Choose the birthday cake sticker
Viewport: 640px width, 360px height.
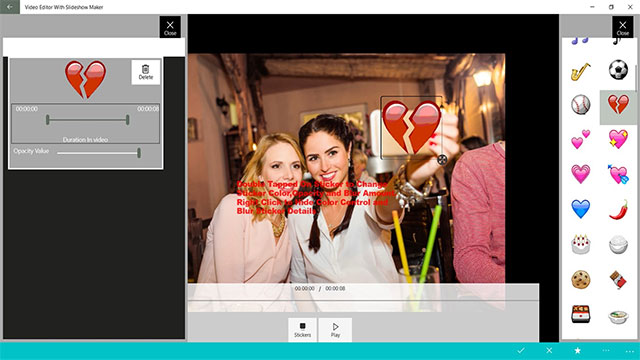tap(580, 244)
